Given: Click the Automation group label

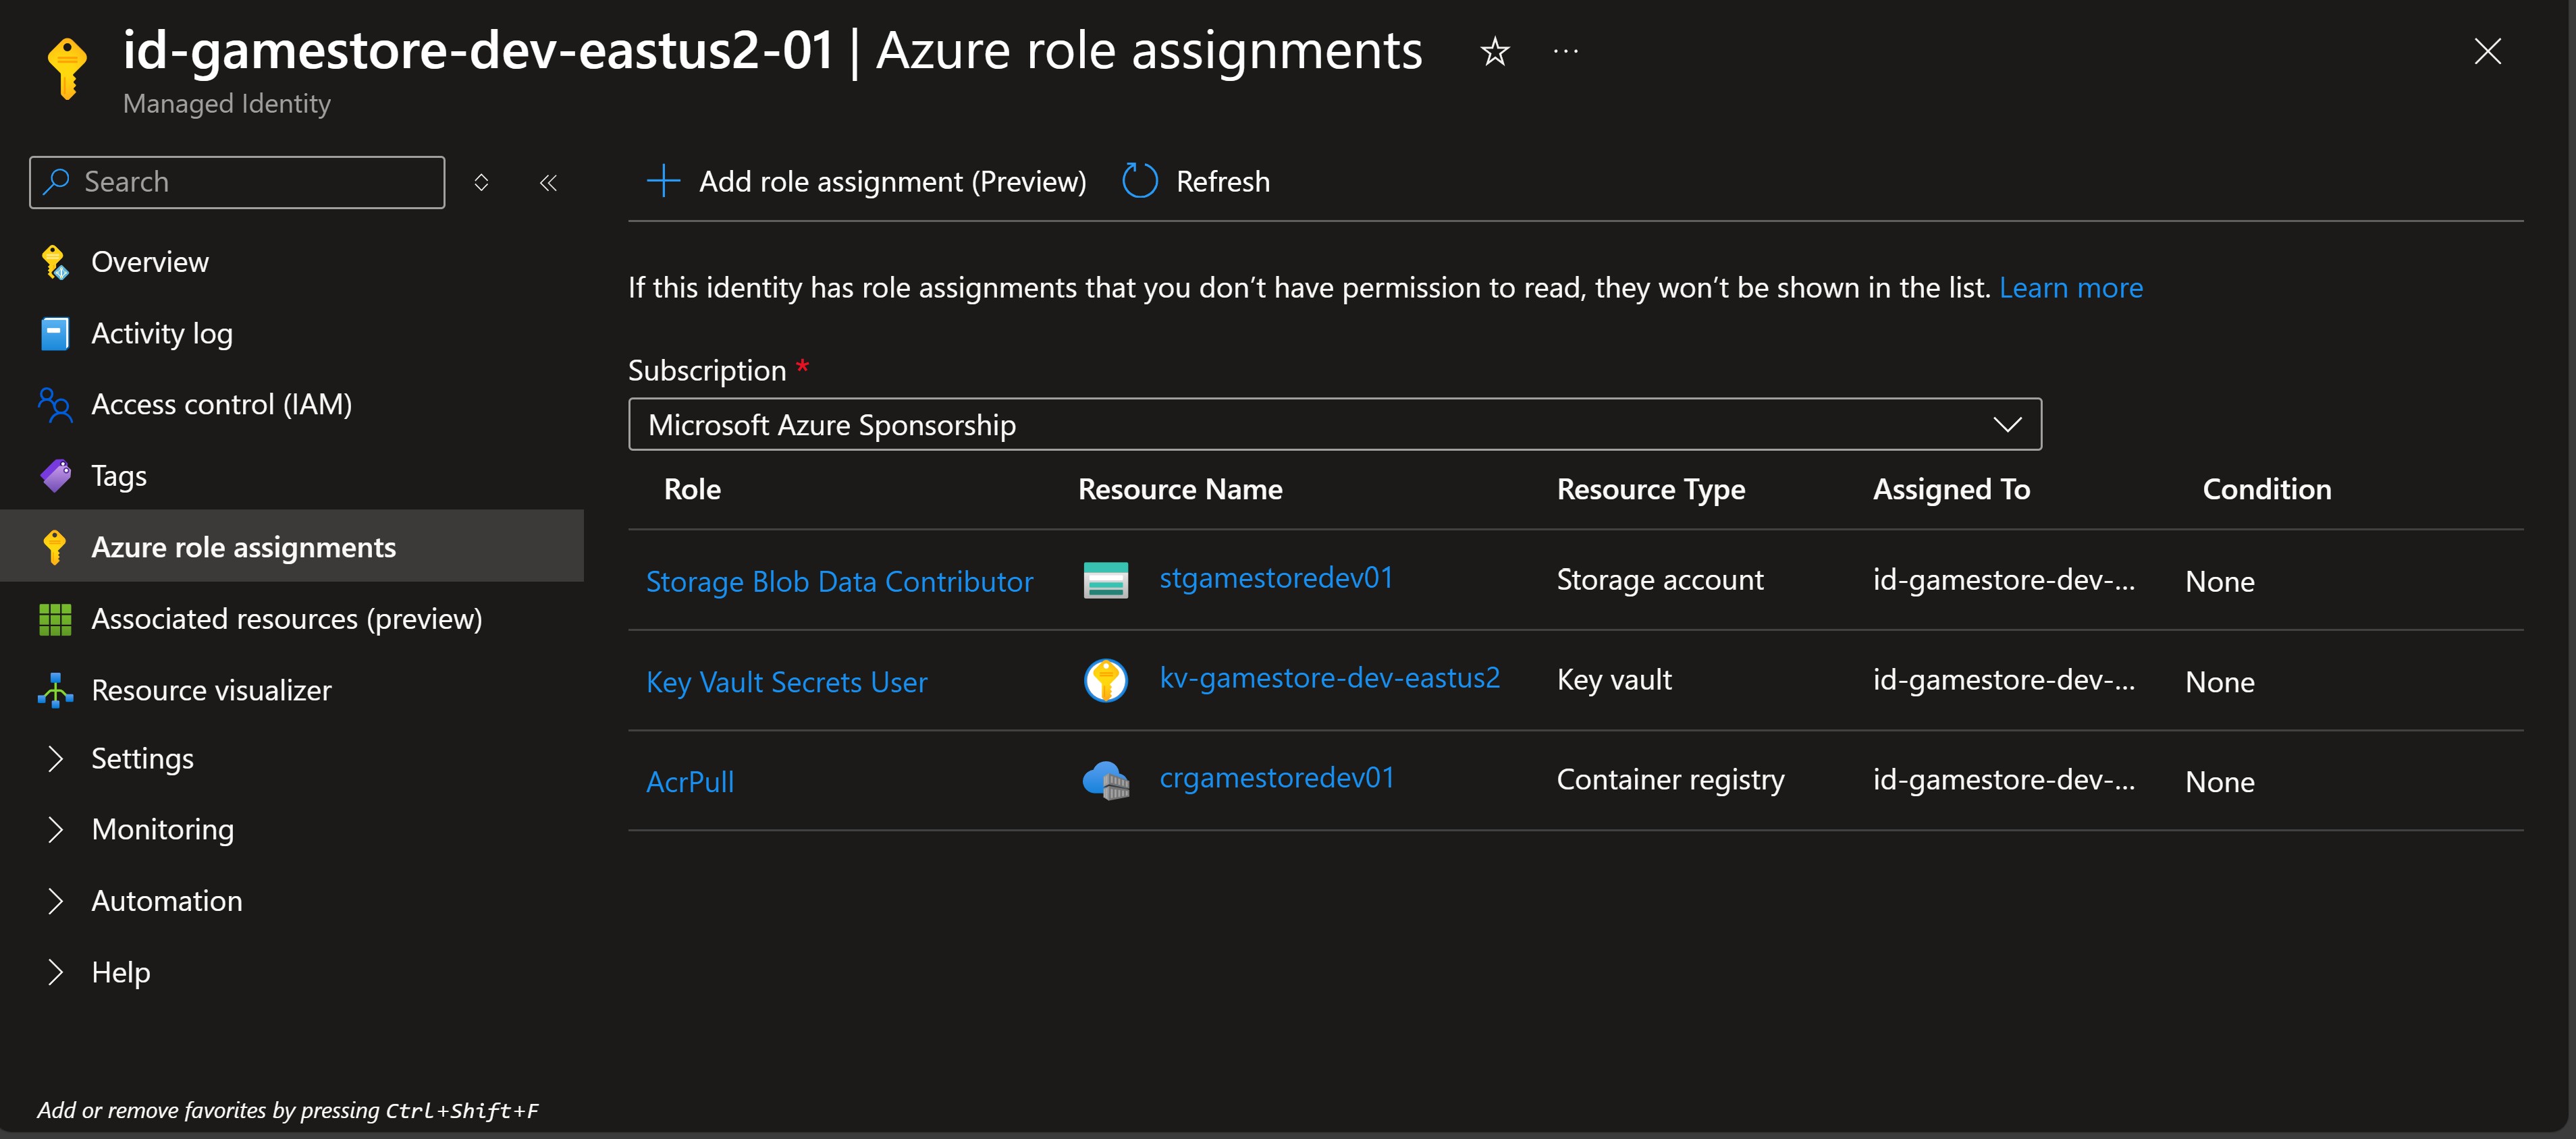Looking at the screenshot, I should (167, 901).
